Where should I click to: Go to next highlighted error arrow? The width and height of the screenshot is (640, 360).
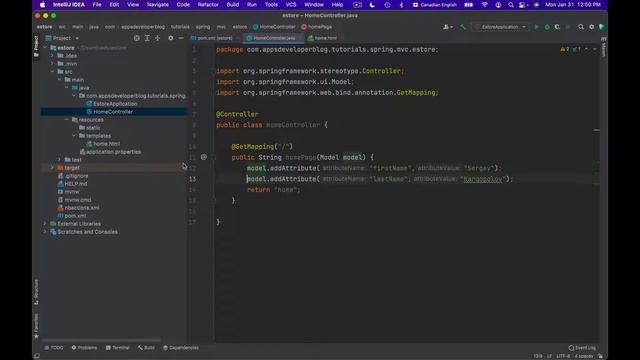point(595,49)
